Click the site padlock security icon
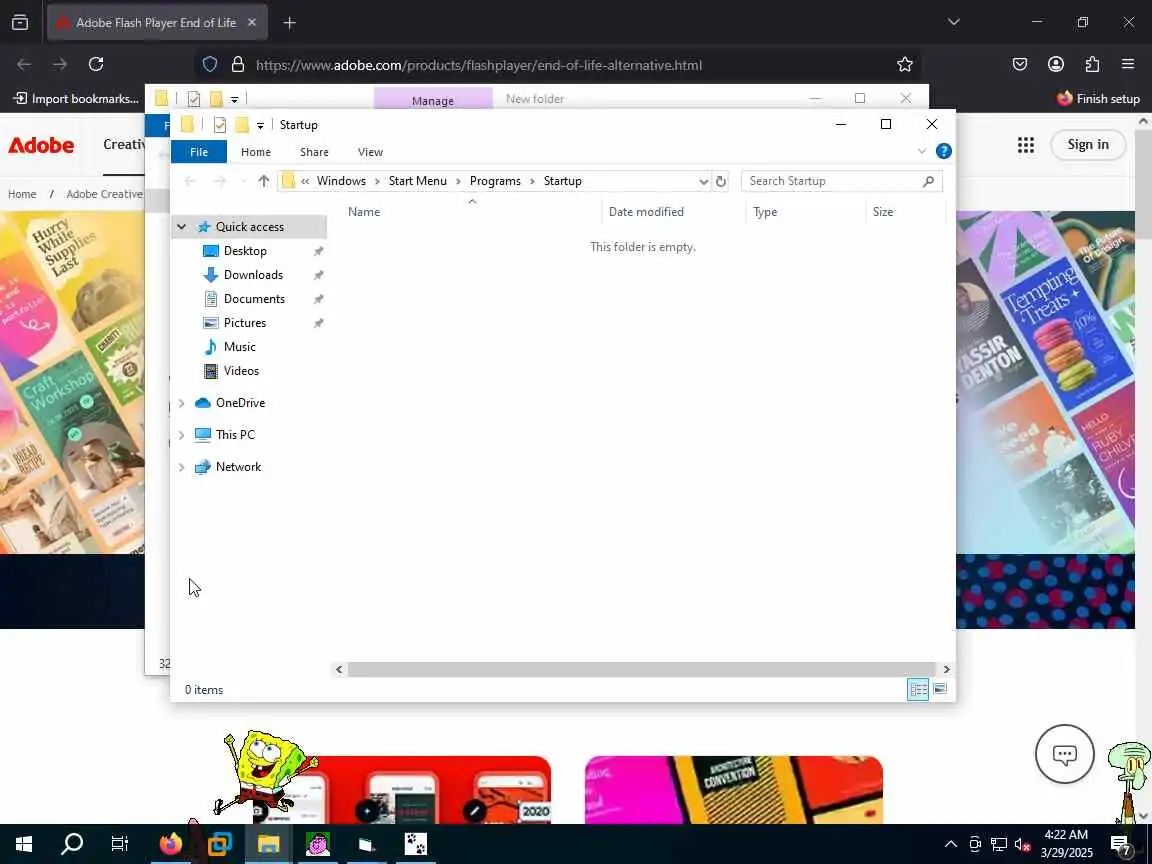The height and width of the screenshot is (864, 1152). coord(238,65)
